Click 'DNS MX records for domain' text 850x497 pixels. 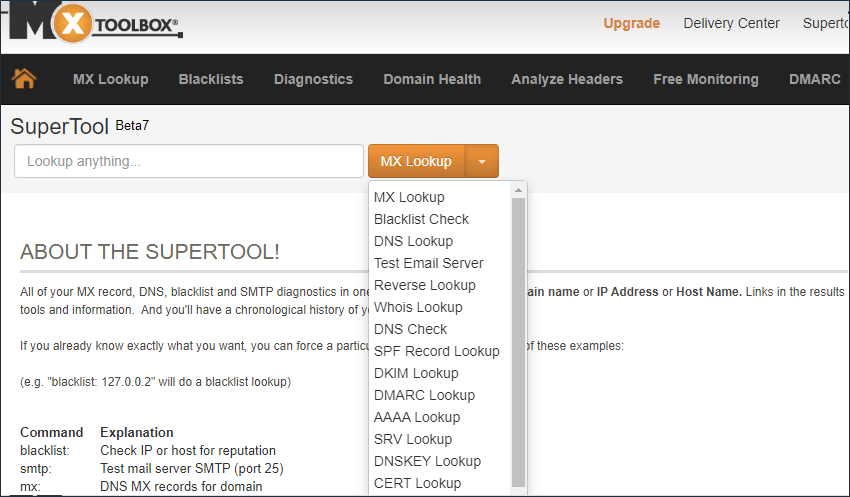[x=181, y=486]
